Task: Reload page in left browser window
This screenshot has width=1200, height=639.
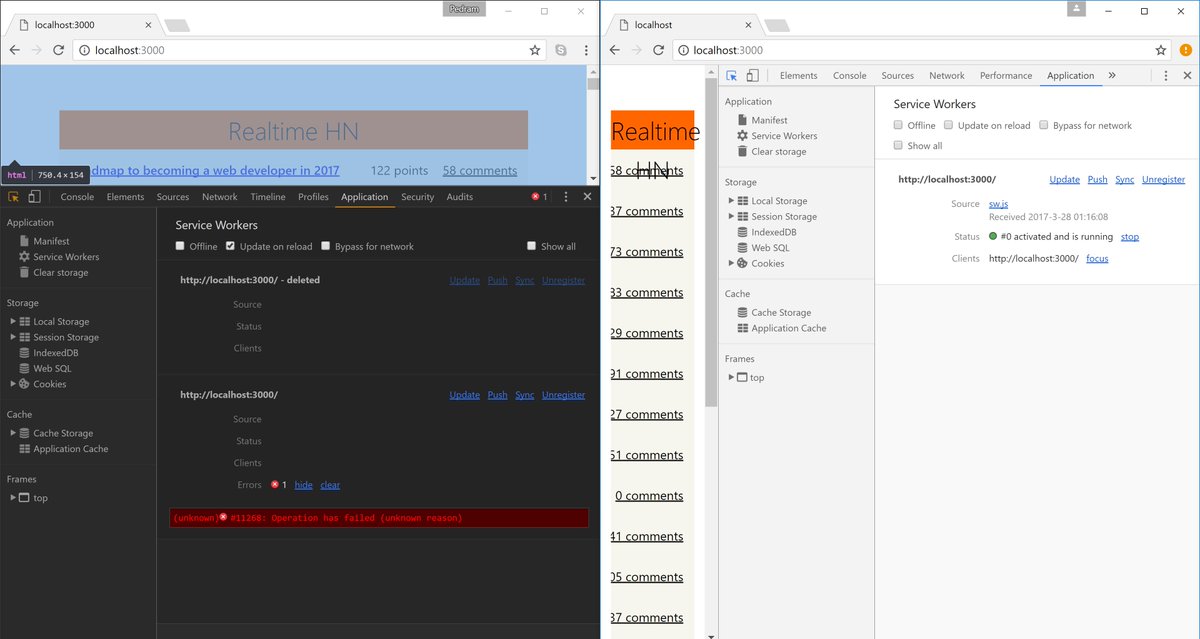Action: pyautogui.click(x=59, y=50)
